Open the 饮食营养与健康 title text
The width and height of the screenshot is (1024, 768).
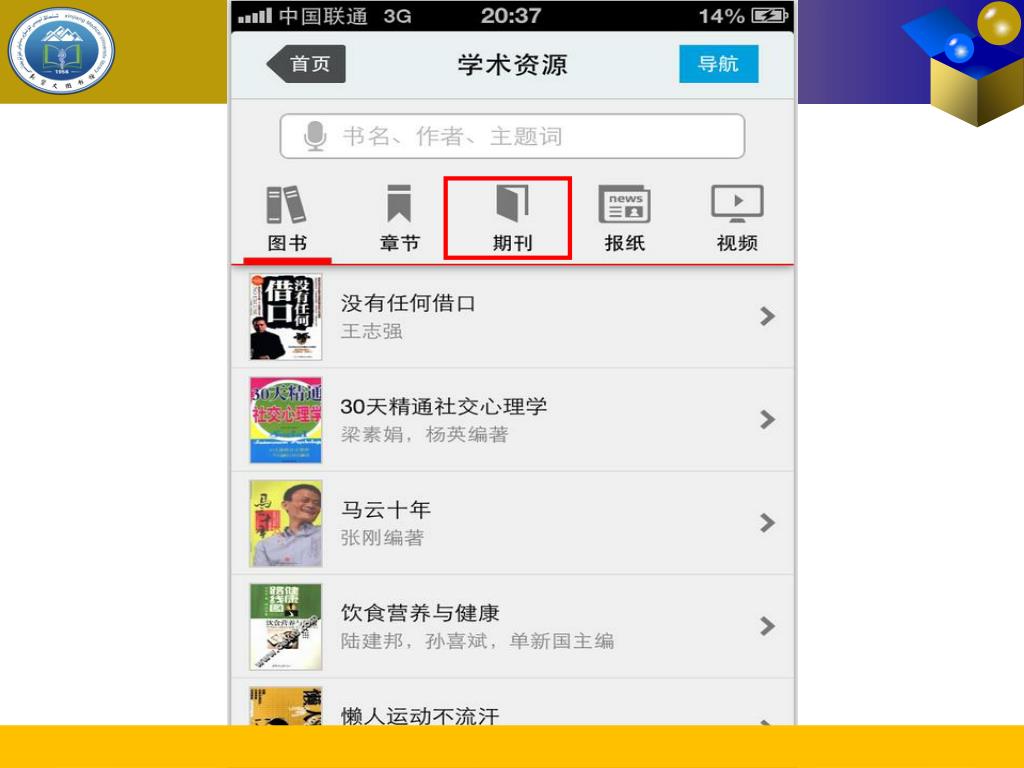[420, 613]
